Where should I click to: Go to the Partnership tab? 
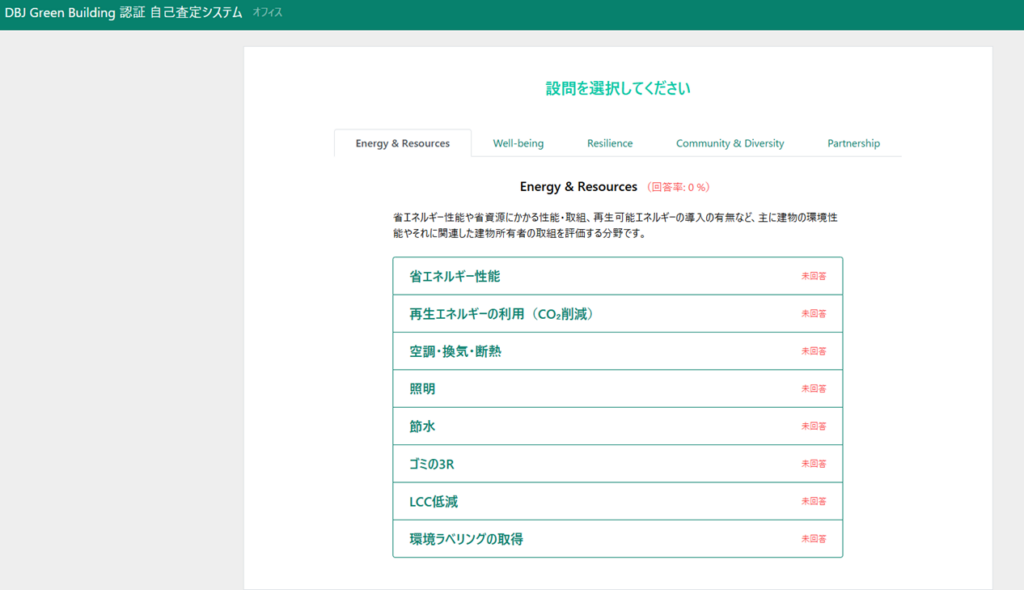[x=853, y=143]
